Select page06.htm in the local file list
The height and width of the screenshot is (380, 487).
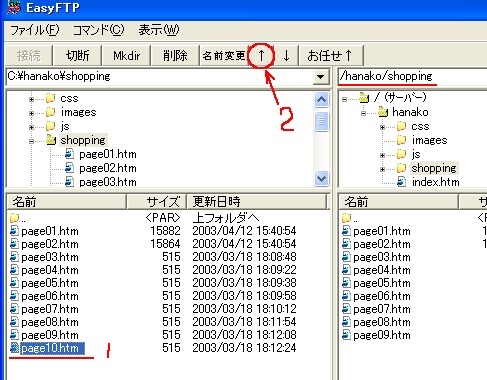pyautogui.click(x=50, y=296)
